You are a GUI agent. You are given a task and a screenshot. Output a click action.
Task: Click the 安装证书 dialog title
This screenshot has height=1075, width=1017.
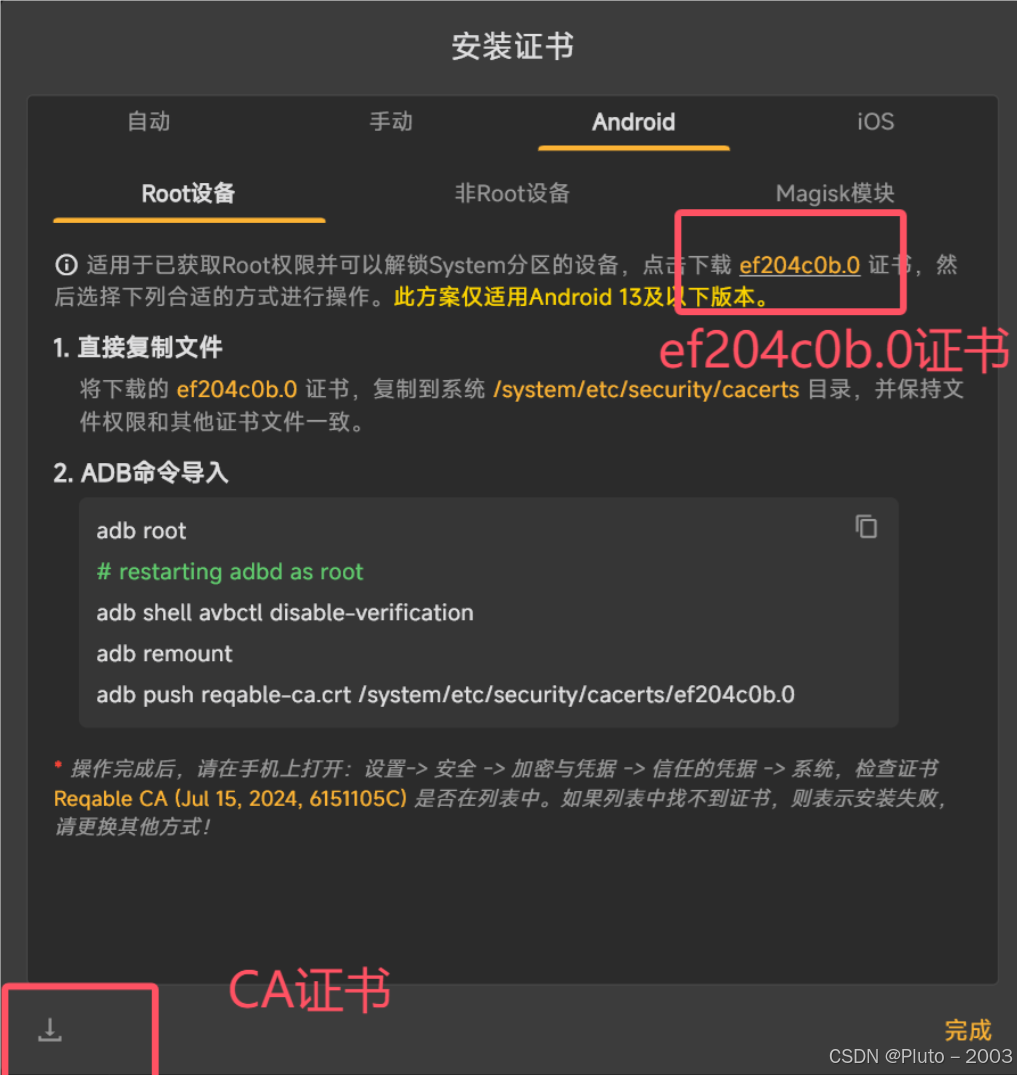coord(512,47)
